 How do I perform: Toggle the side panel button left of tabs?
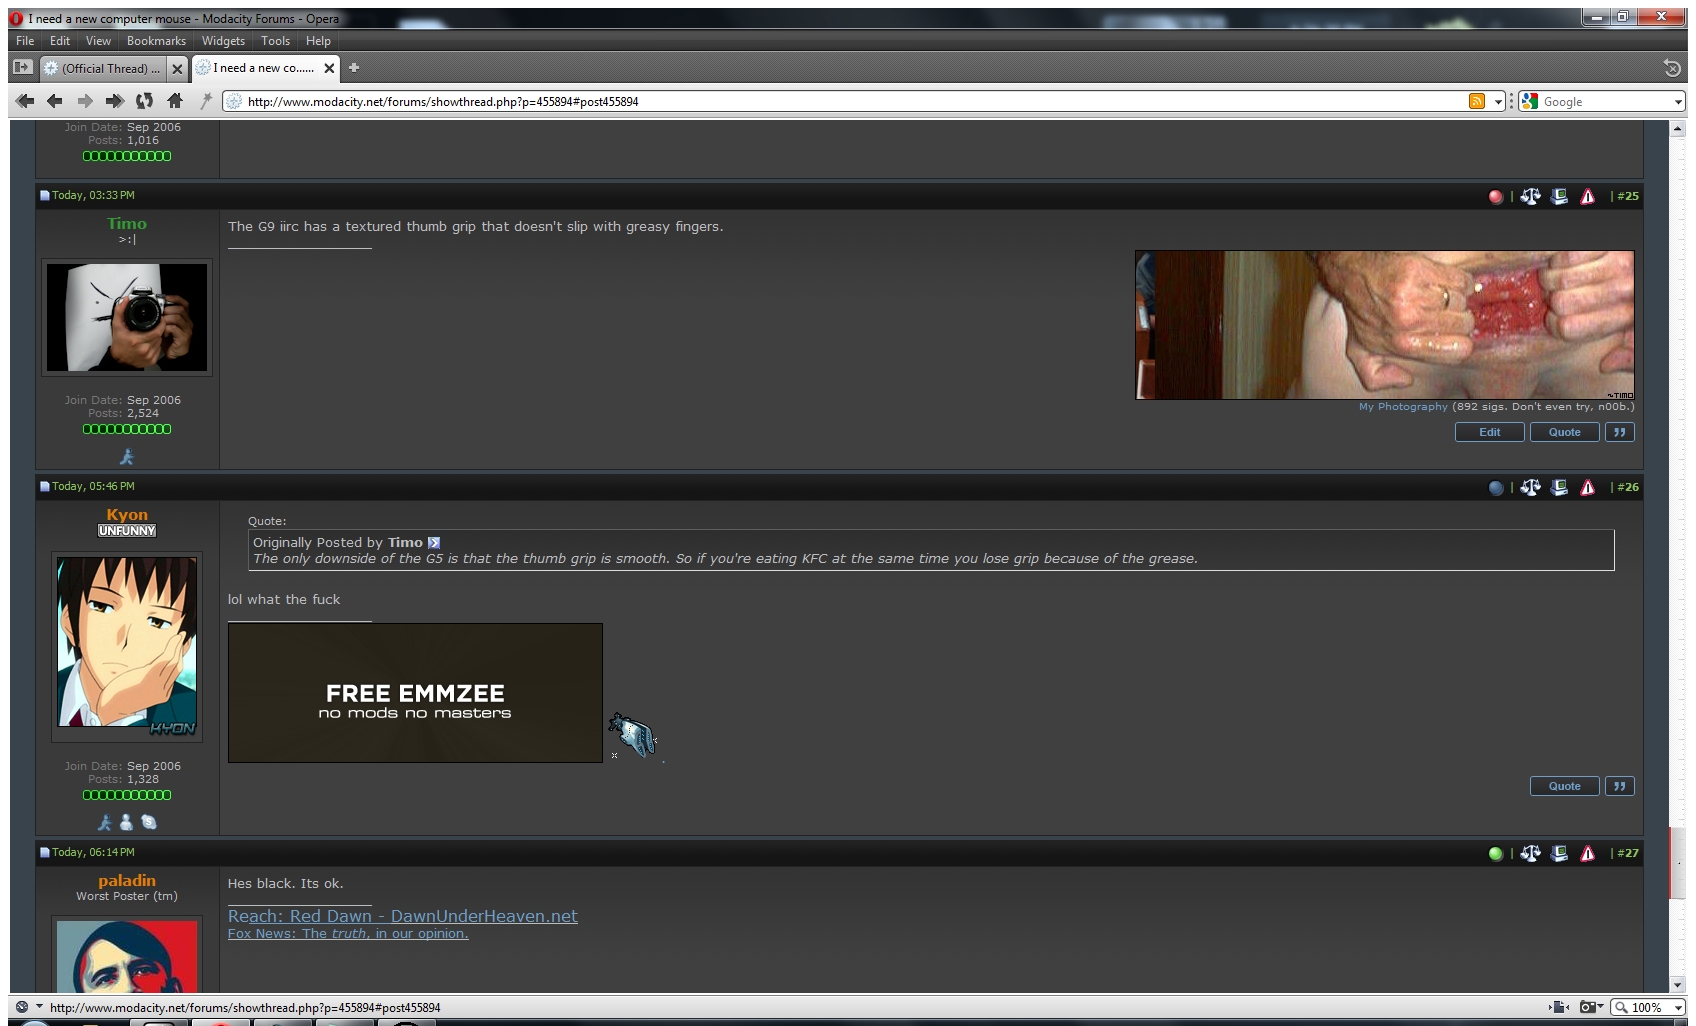(22, 68)
